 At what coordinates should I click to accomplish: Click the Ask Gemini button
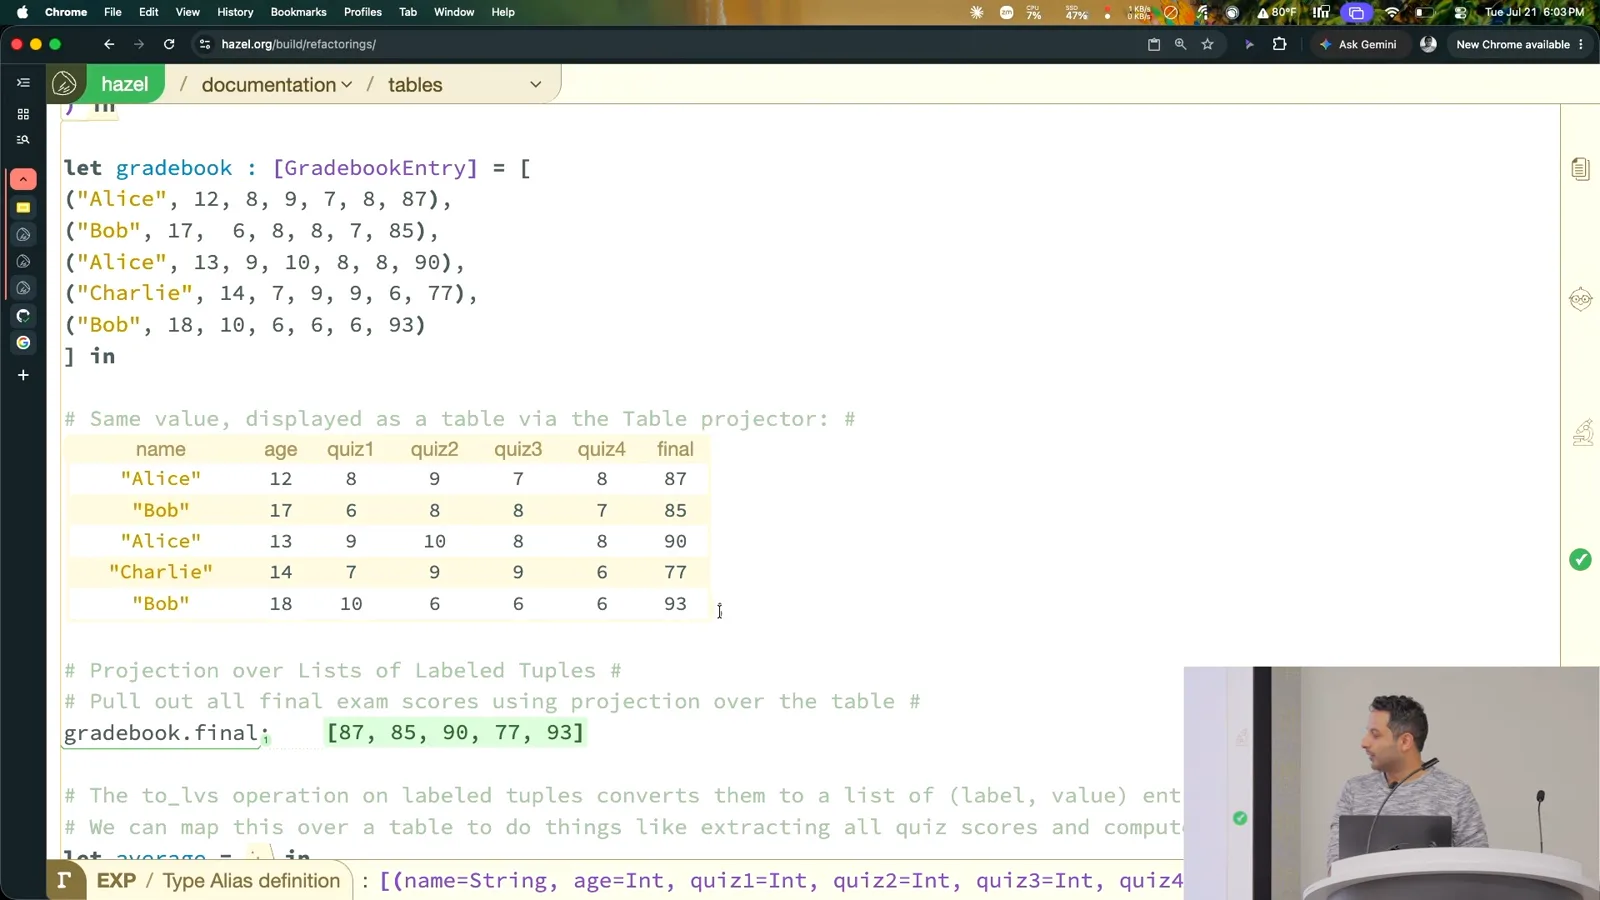pos(1358,44)
